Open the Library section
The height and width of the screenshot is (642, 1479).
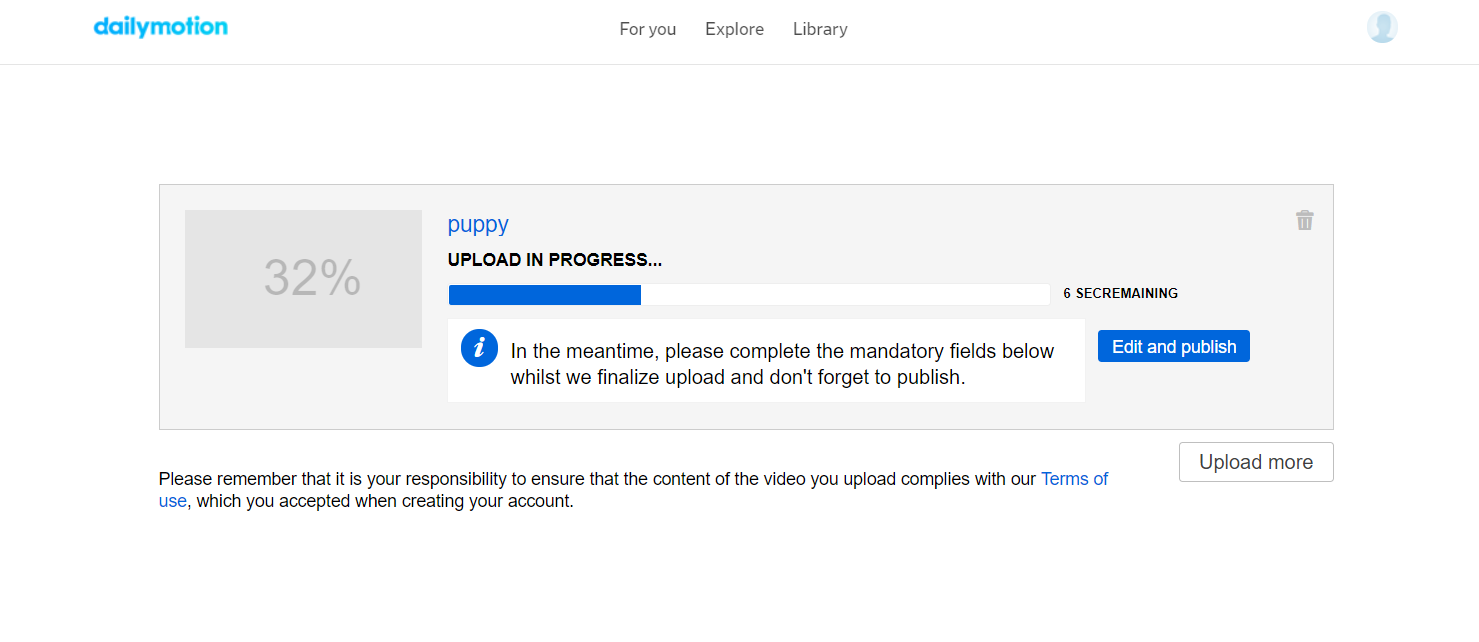820,29
